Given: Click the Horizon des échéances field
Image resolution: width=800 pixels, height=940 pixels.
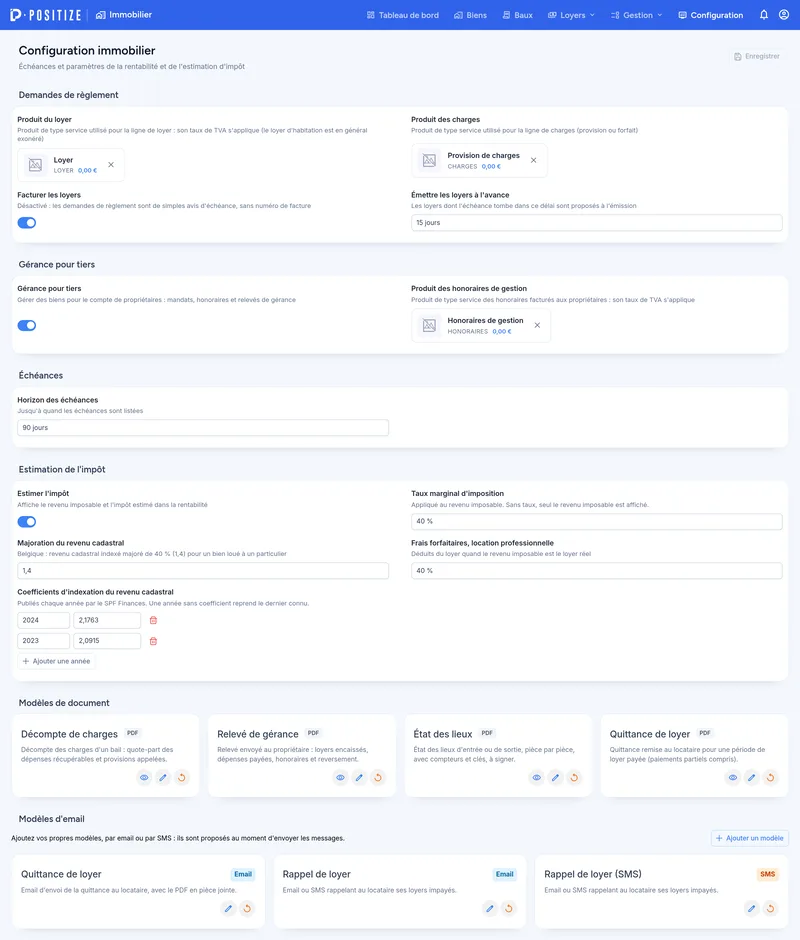Looking at the screenshot, I should [203, 428].
